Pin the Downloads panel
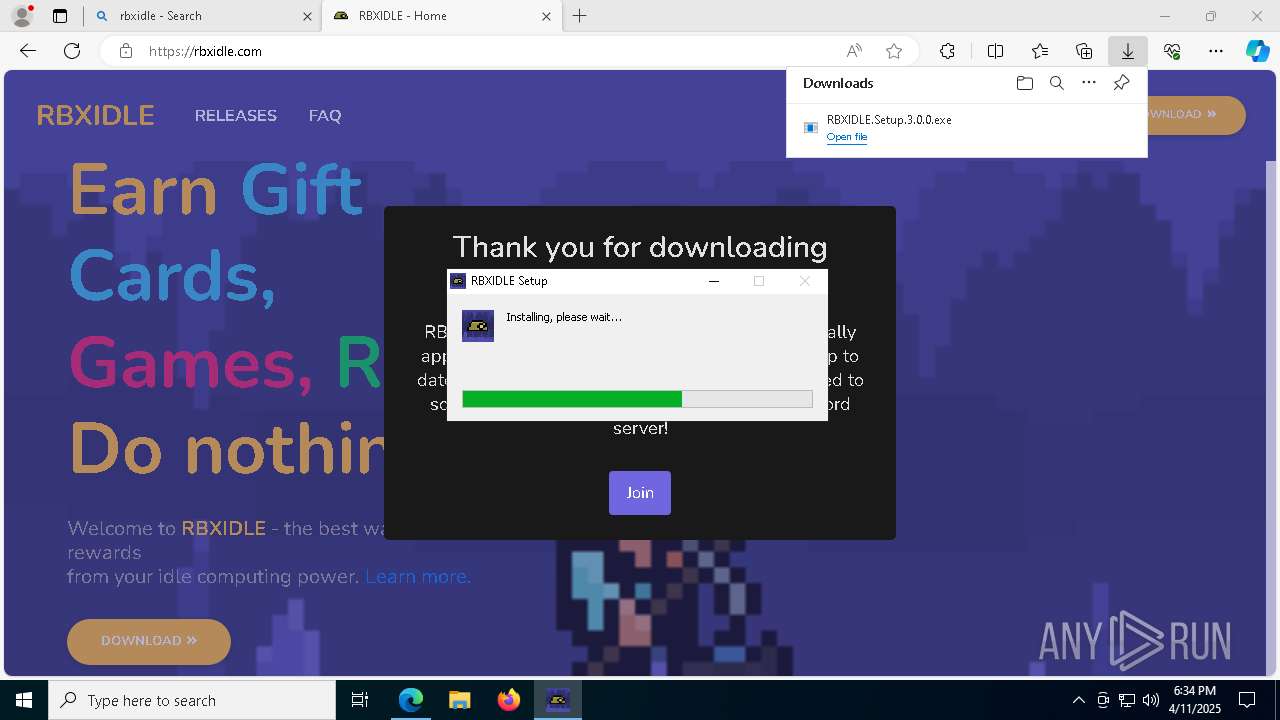 (x=1122, y=83)
